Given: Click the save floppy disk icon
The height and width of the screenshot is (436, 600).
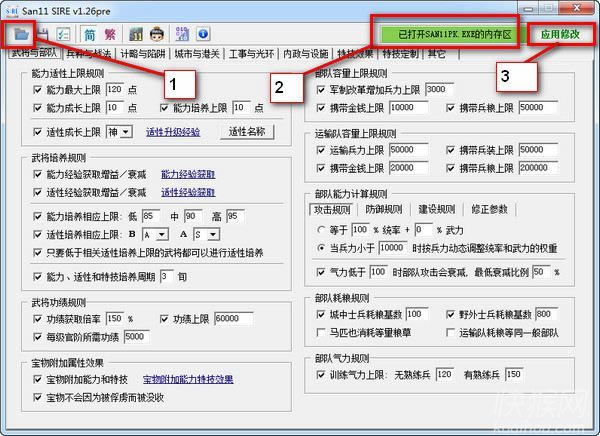Looking at the screenshot, I should [40, 34].
